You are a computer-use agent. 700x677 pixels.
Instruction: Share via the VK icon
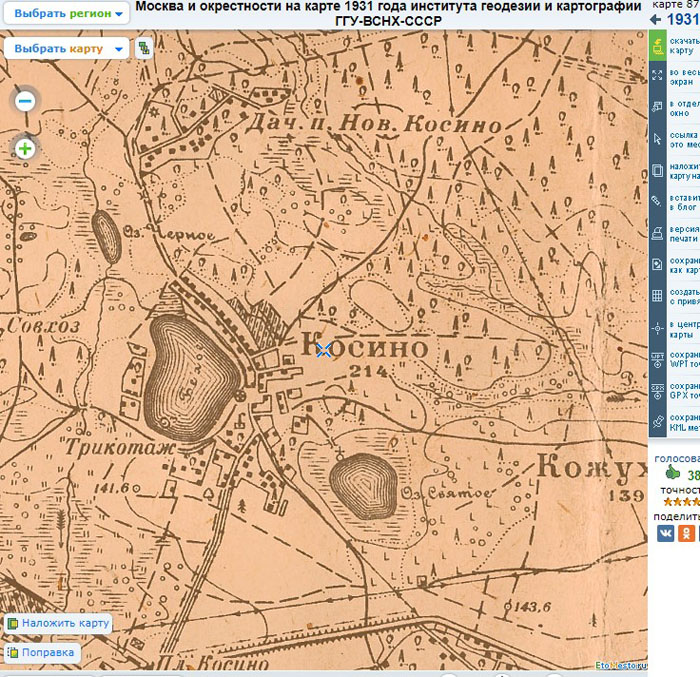665,533
